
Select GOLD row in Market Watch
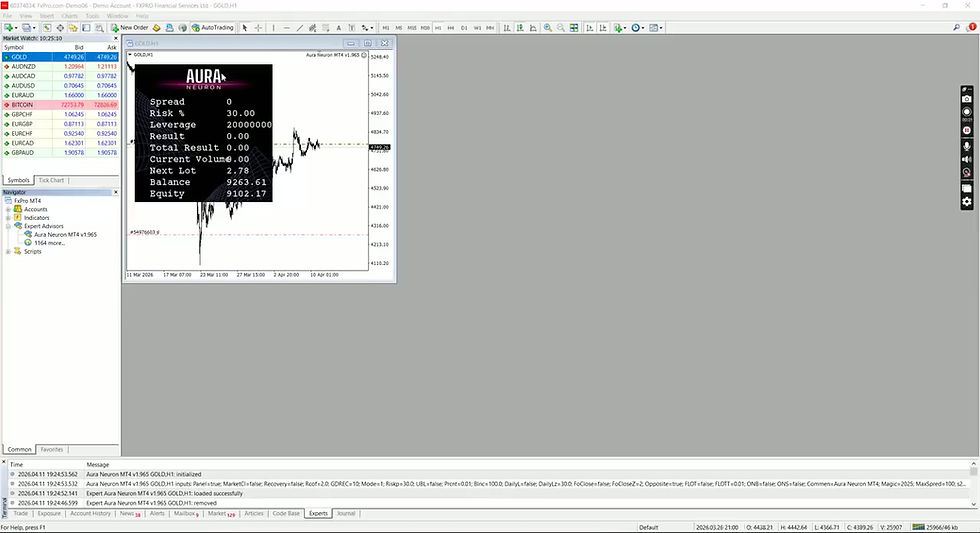point(60,57)
